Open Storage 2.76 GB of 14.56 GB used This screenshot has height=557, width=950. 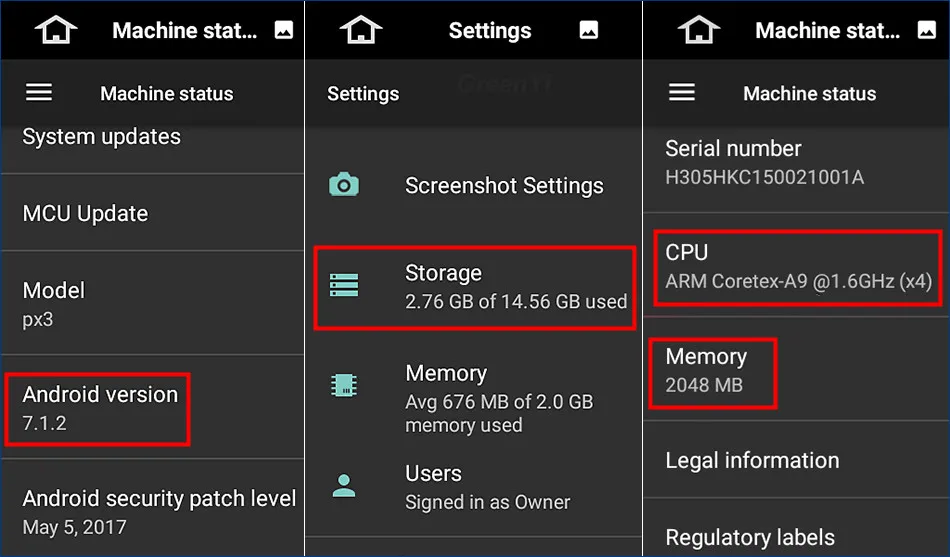pos(474,286)
